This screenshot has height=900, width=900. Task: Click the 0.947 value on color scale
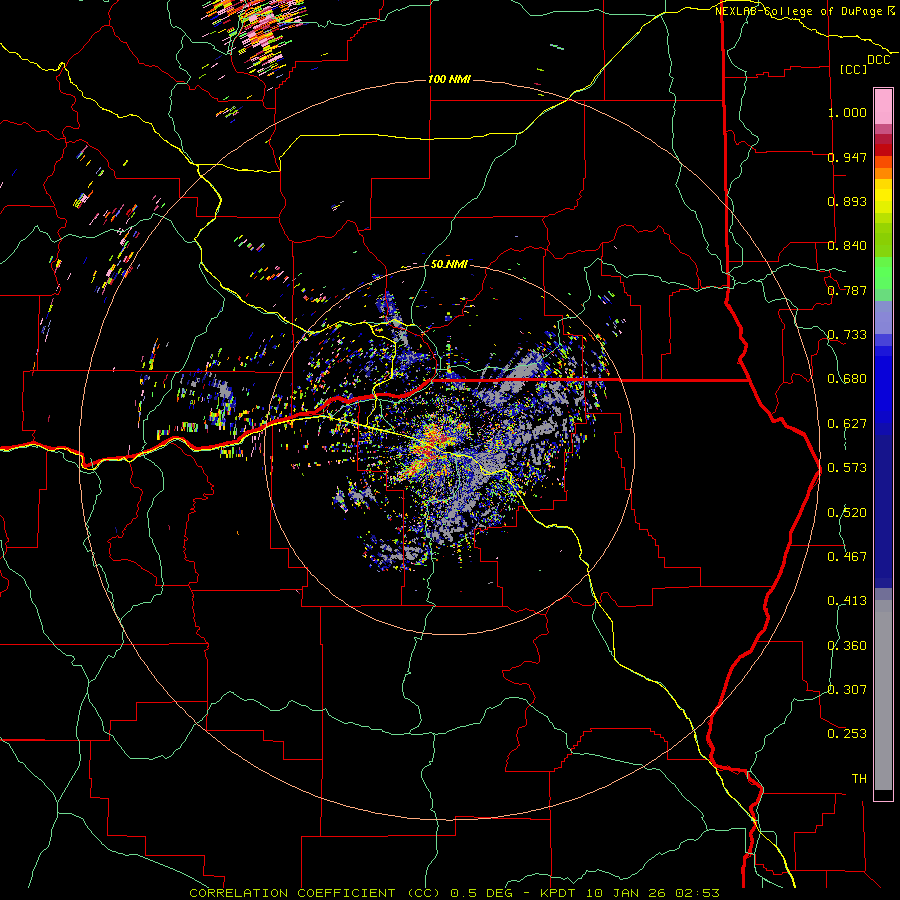coord(847,157)
